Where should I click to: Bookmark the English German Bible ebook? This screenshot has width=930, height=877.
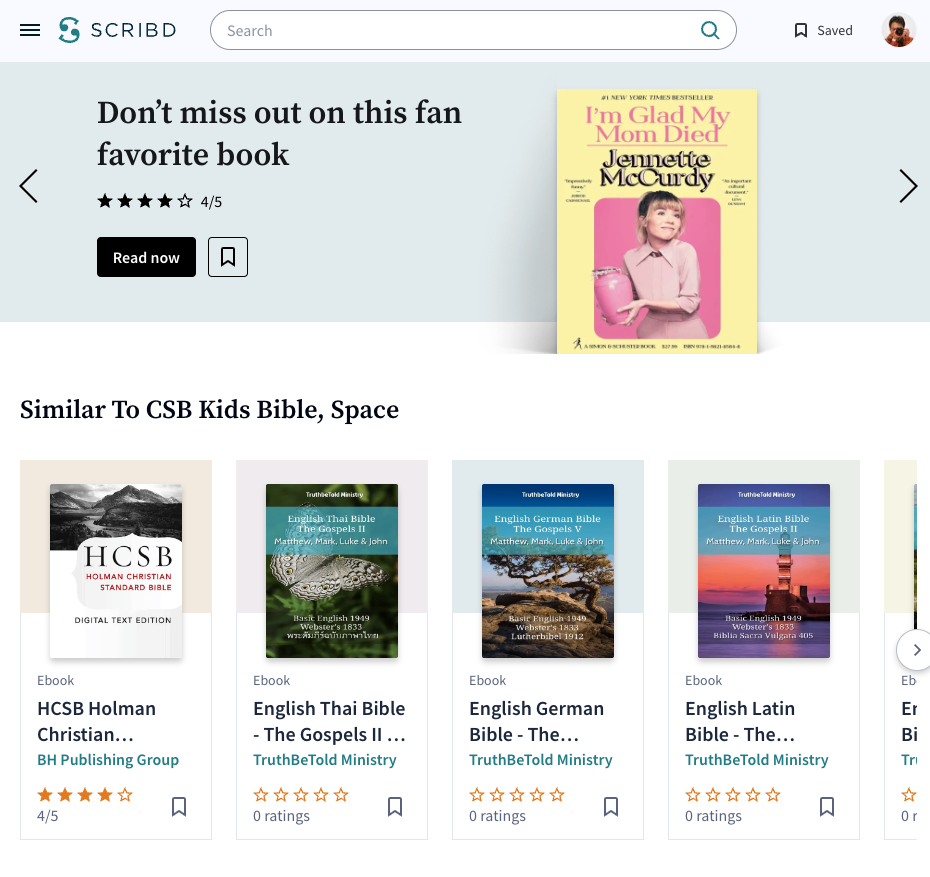pos(611,806)
